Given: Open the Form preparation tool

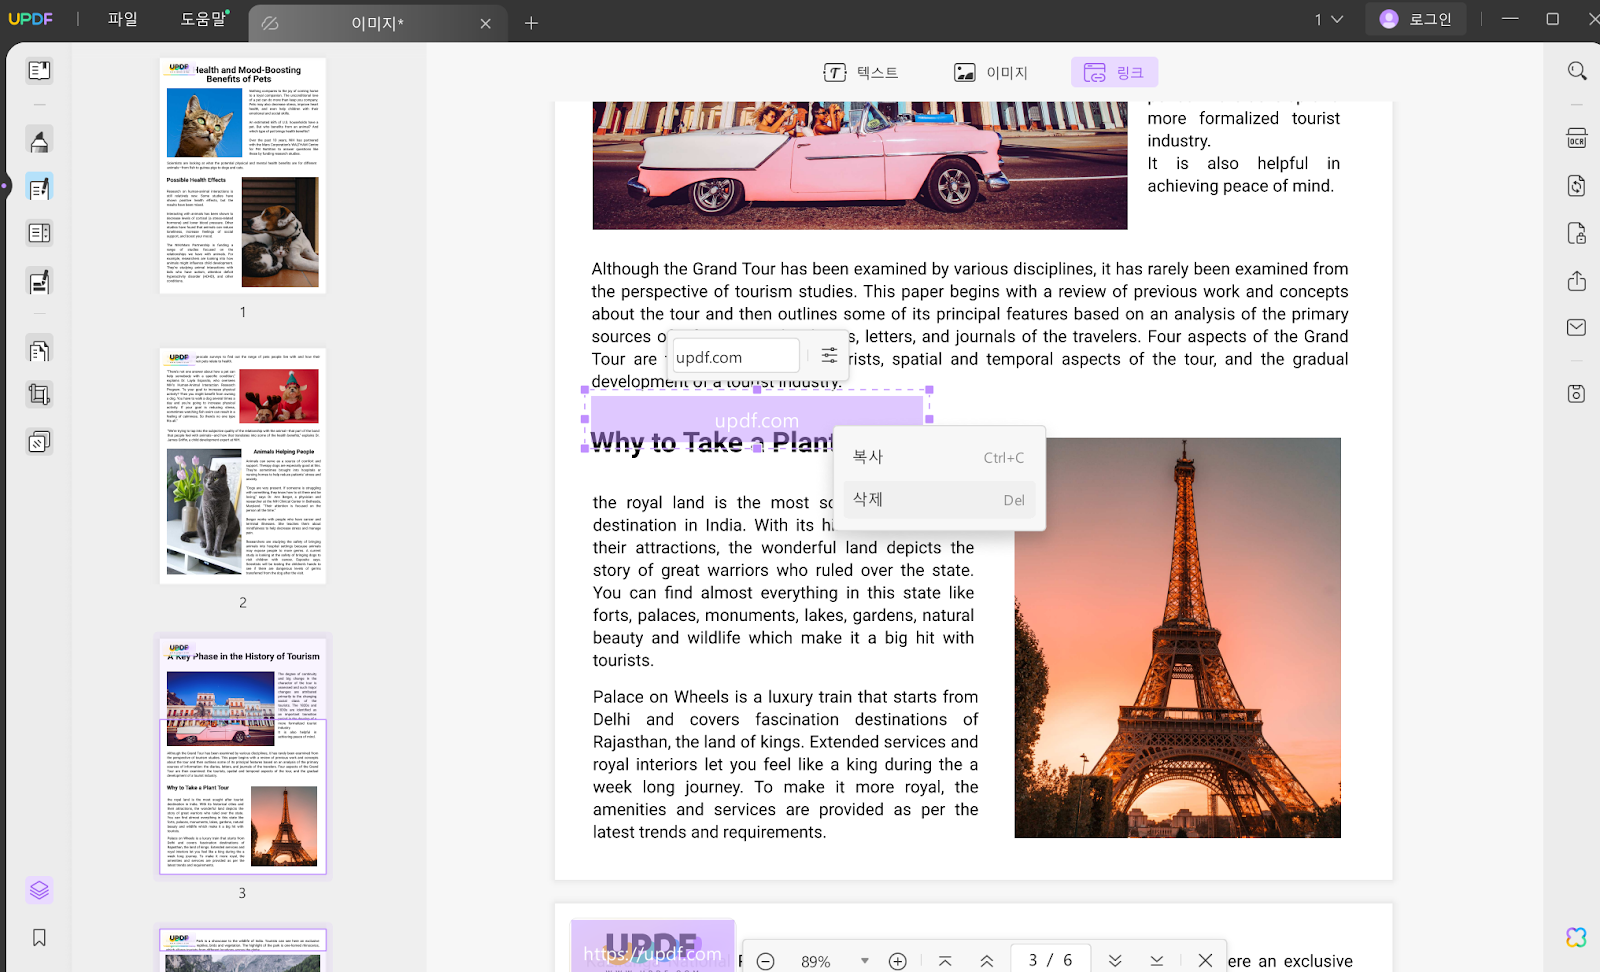Looking at the screenshot, I should 39,234.
